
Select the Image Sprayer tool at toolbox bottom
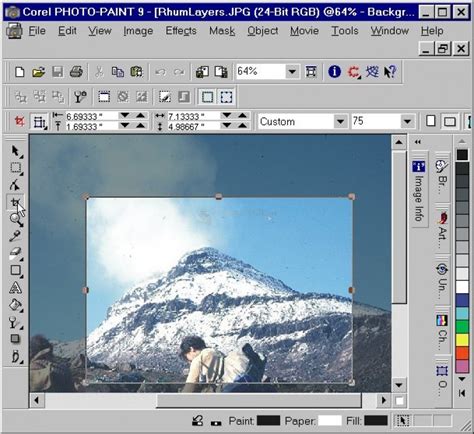[15, 357]
